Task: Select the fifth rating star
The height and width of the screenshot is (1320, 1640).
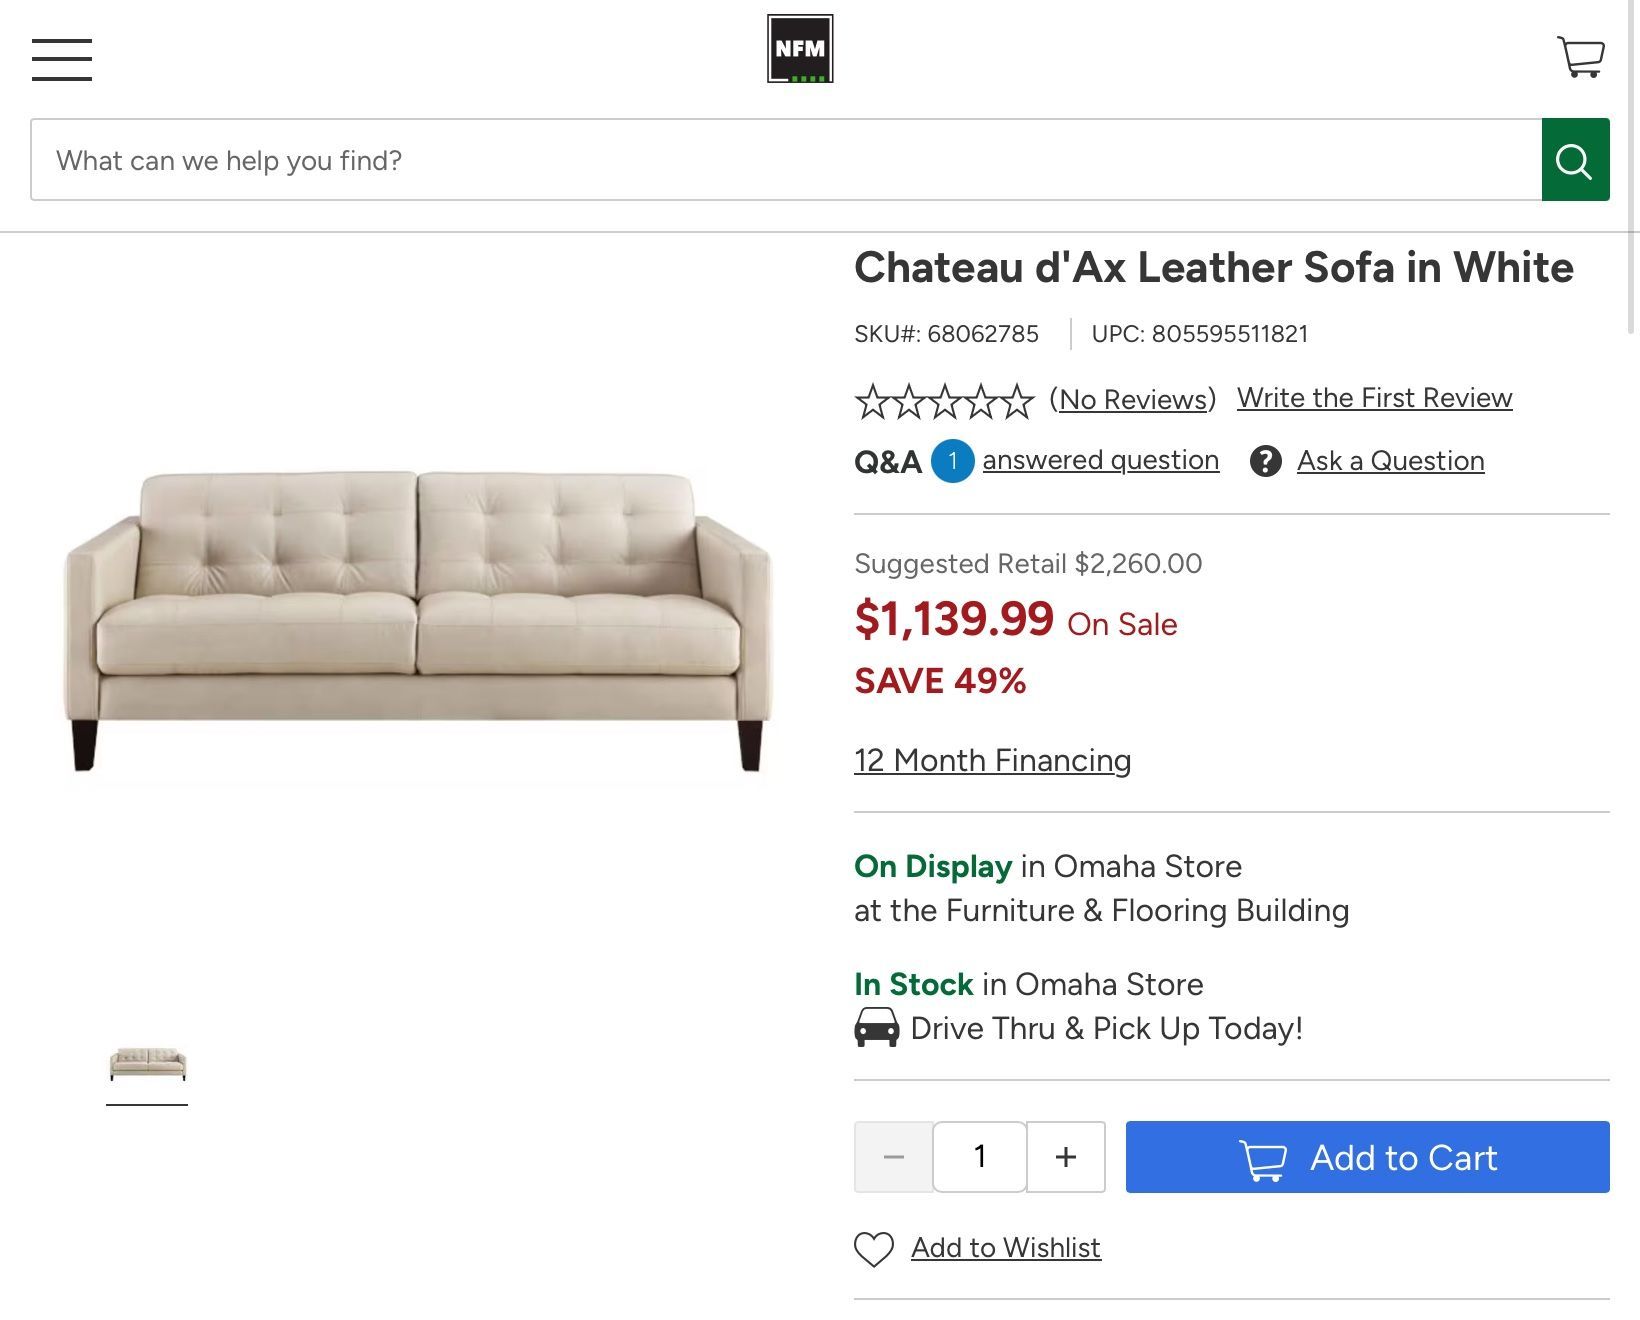Action: coord(1014,399)
